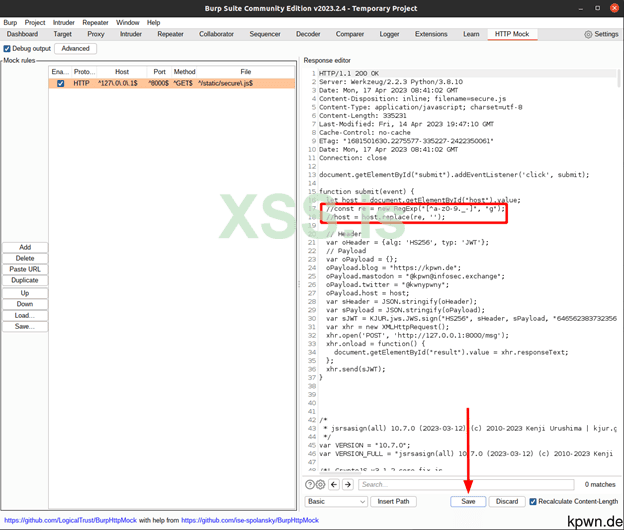Image resolution: width=624 pixels, height=530 pixels.
Task: Switch to the Collaborator tab
Action: (x=216, y=34)
